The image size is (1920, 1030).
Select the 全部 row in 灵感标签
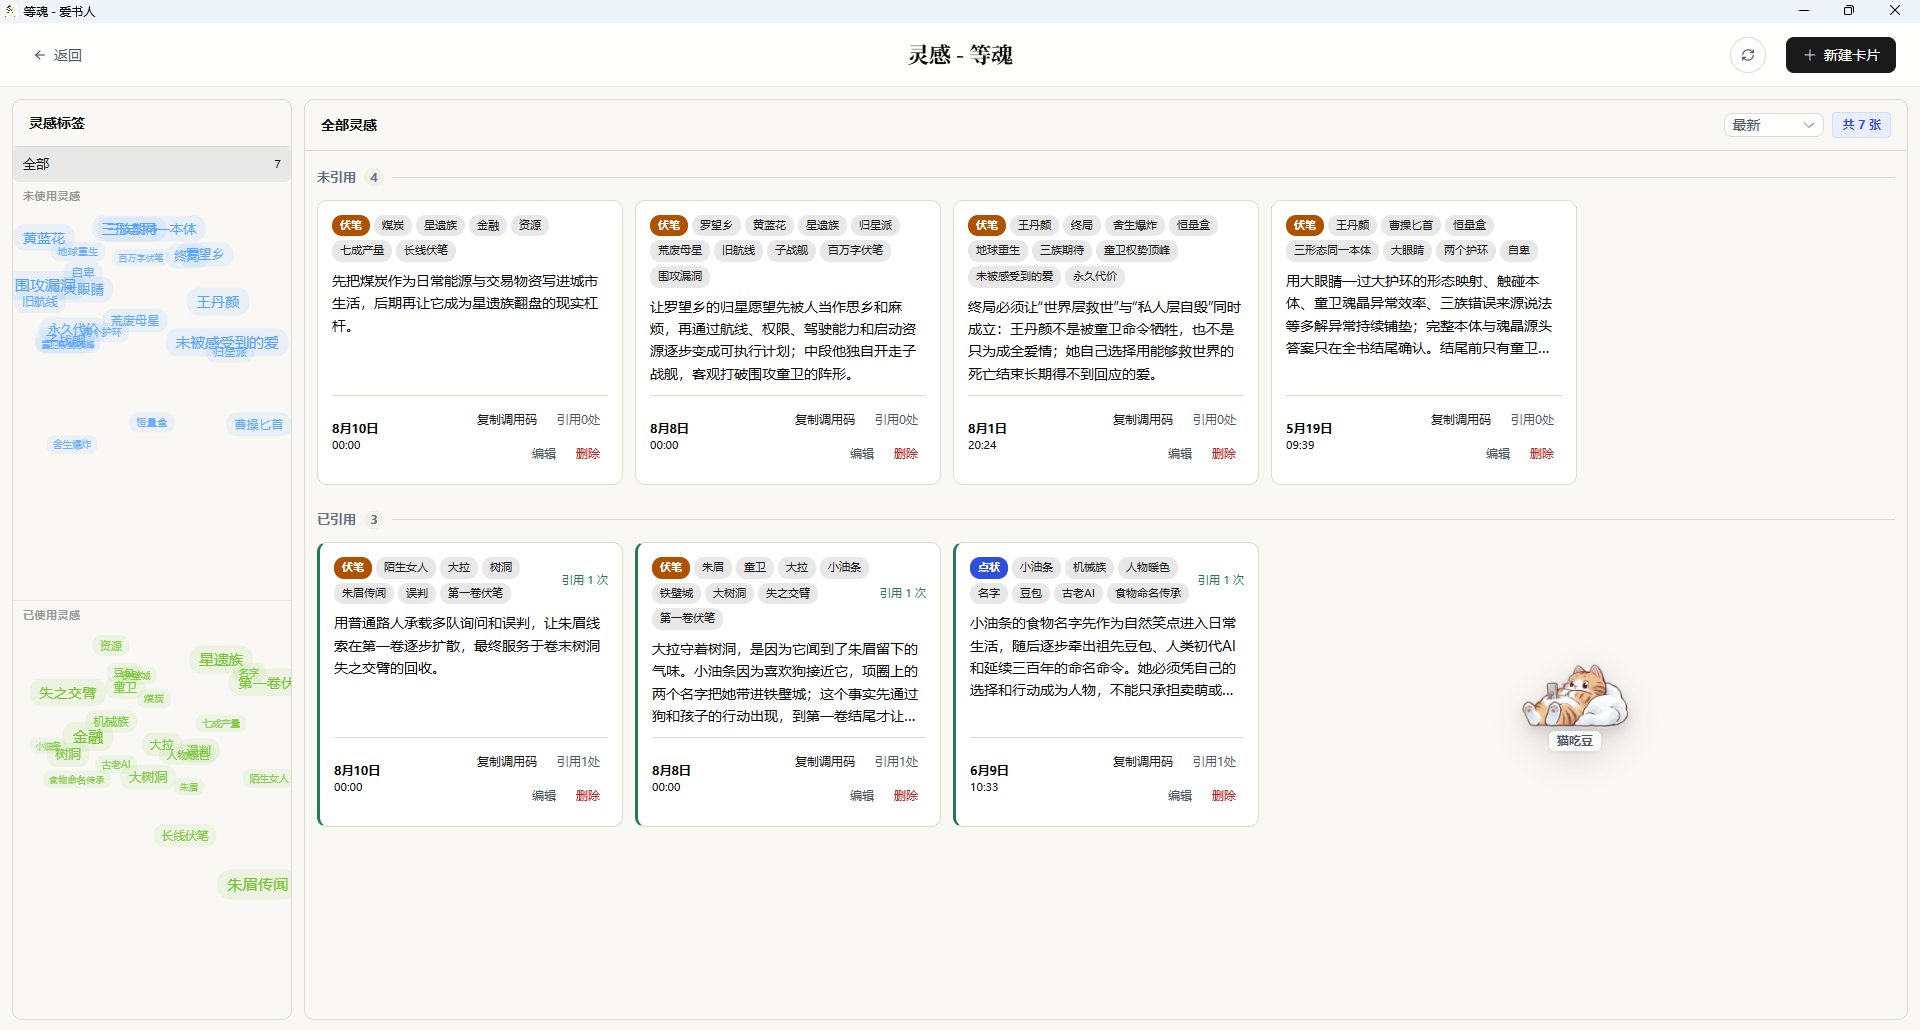(x=152, y=164)
